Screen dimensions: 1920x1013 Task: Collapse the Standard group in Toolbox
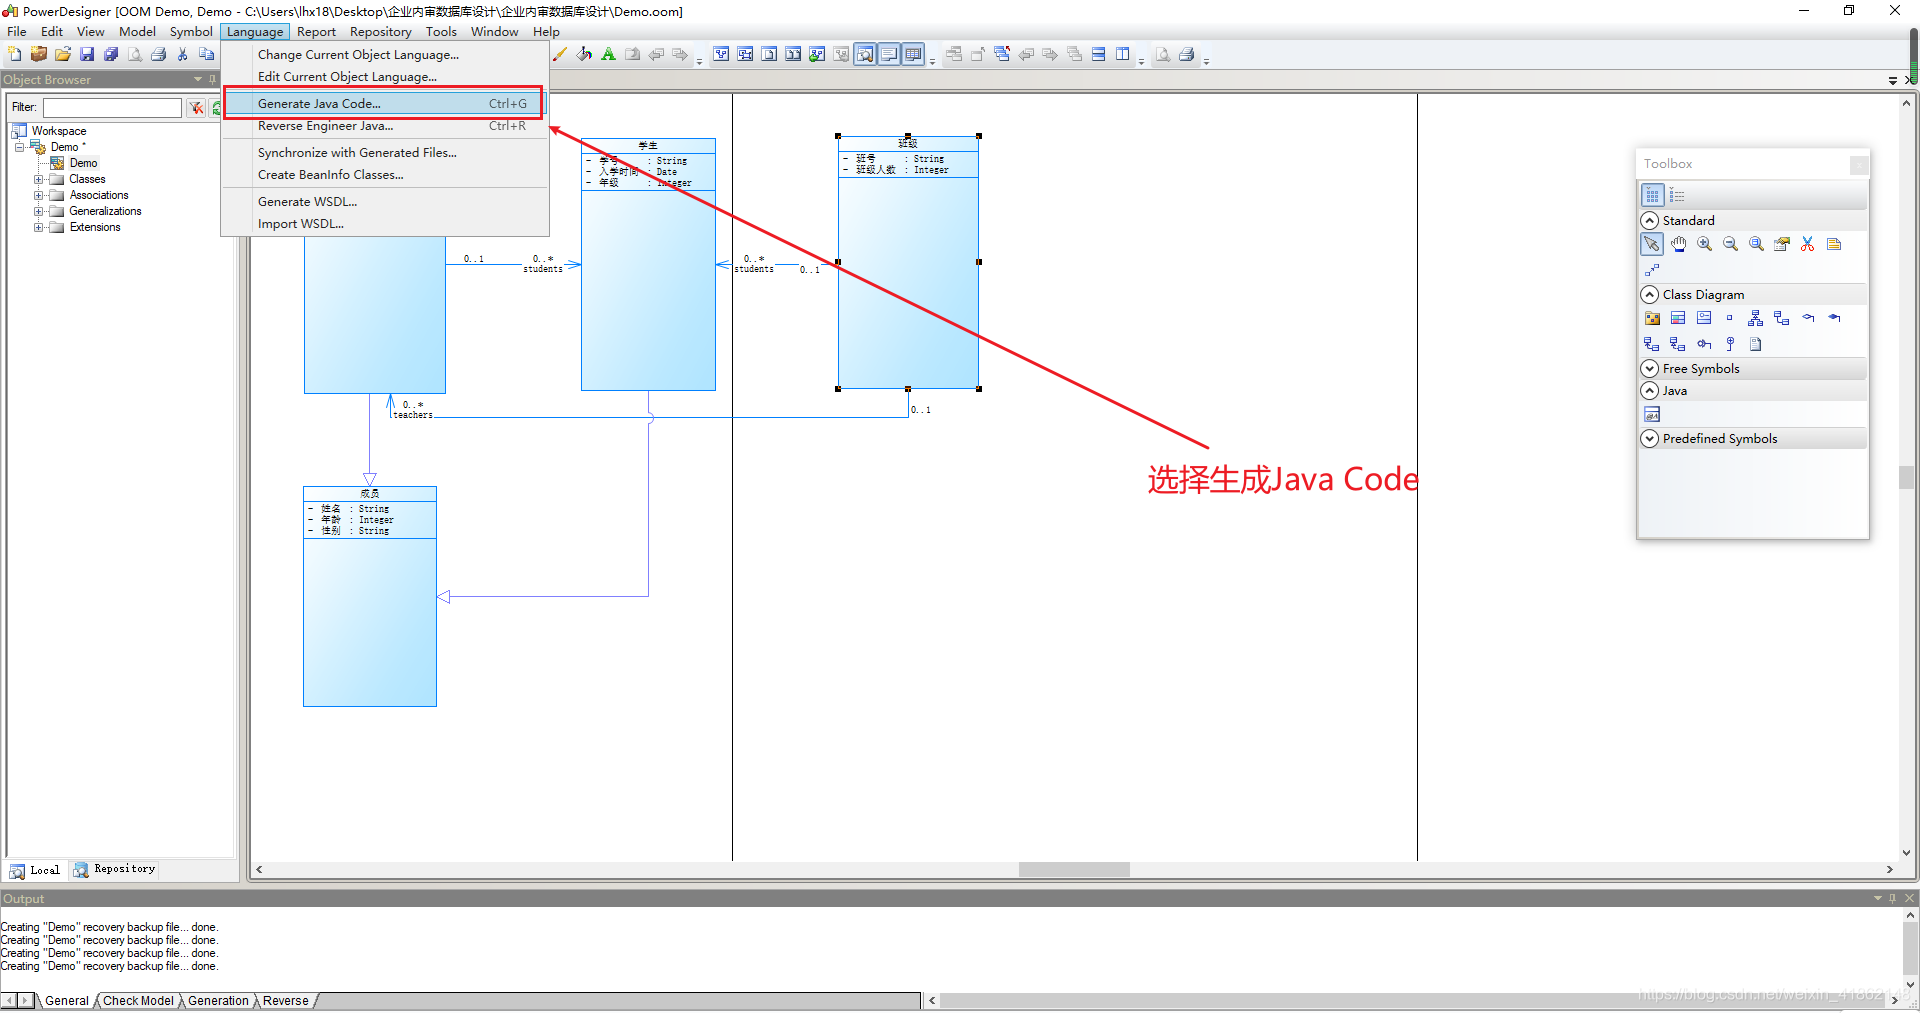point(1650,220)
